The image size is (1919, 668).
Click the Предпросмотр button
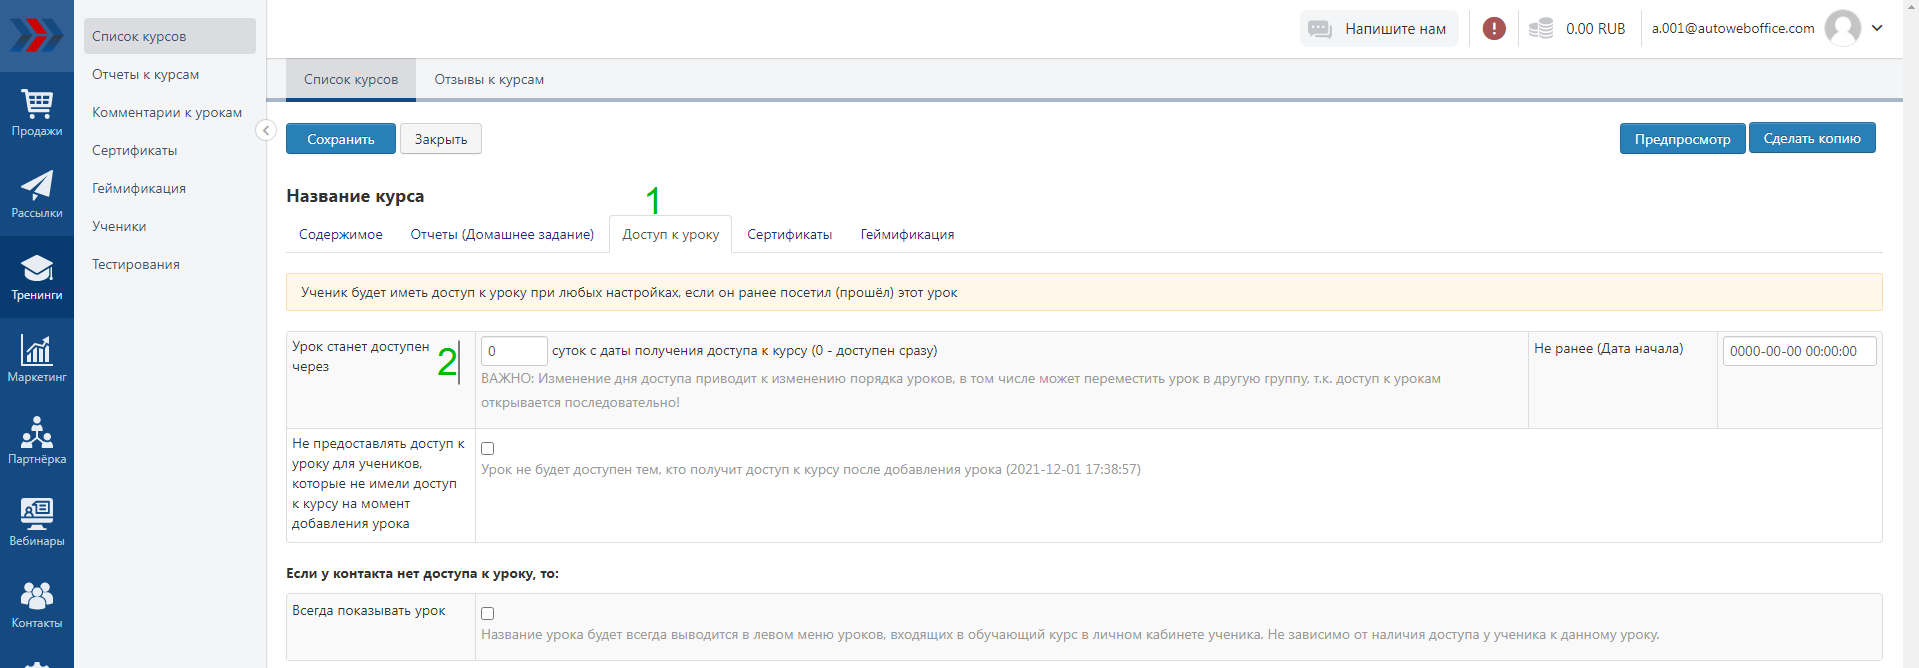coord(1682,139)
